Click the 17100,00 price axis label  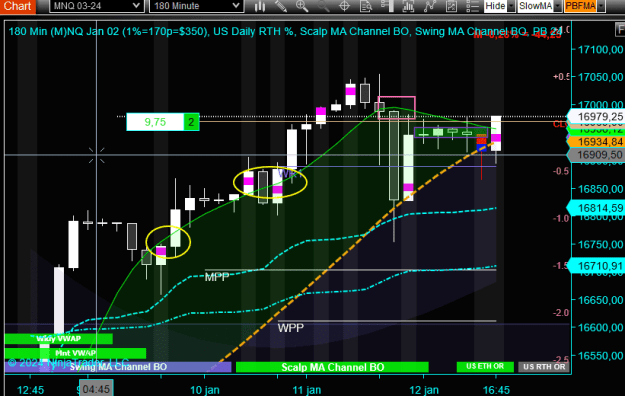coord(600,49)
